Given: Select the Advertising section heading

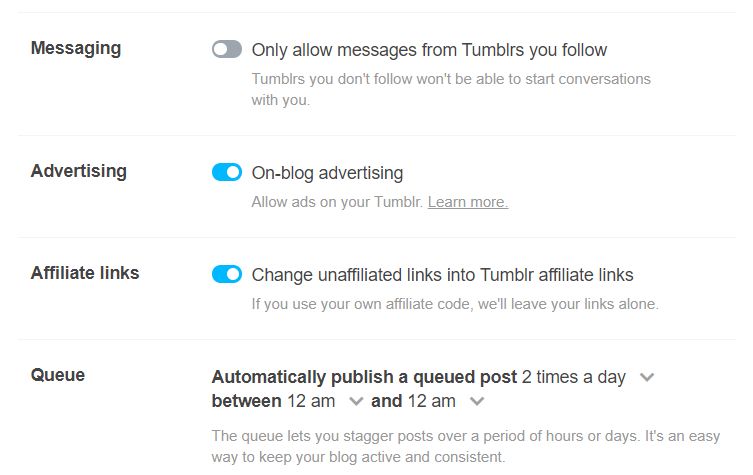Looking at the screenshot, I should [79, 171].
